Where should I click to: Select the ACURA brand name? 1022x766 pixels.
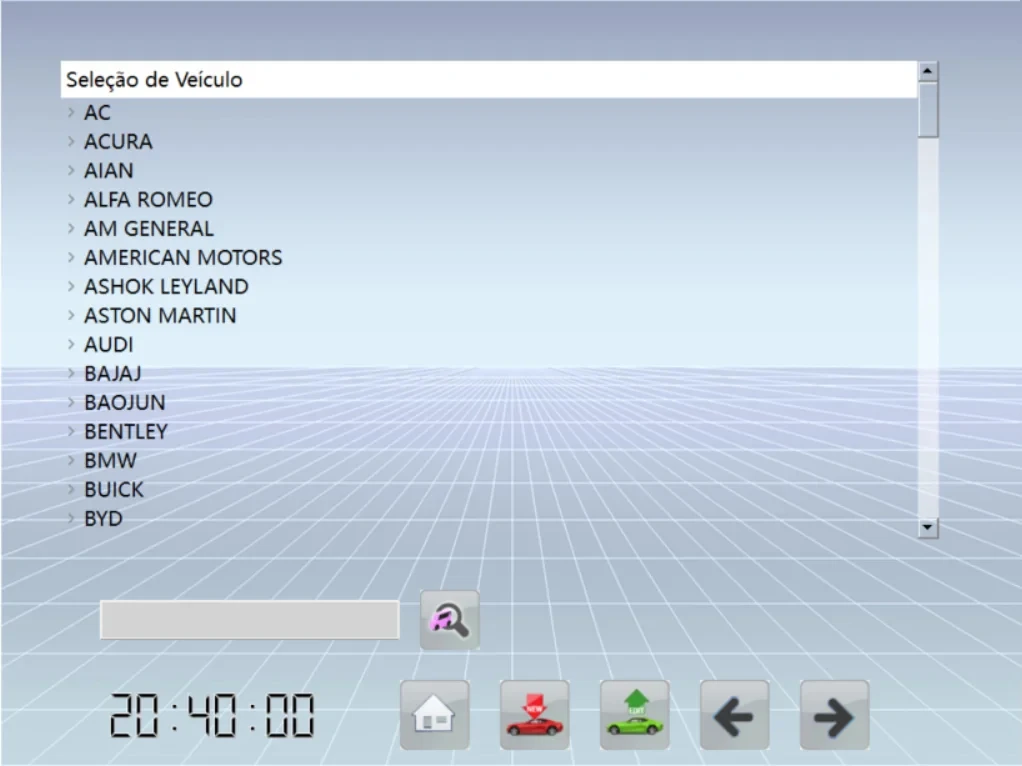[118, 141]
